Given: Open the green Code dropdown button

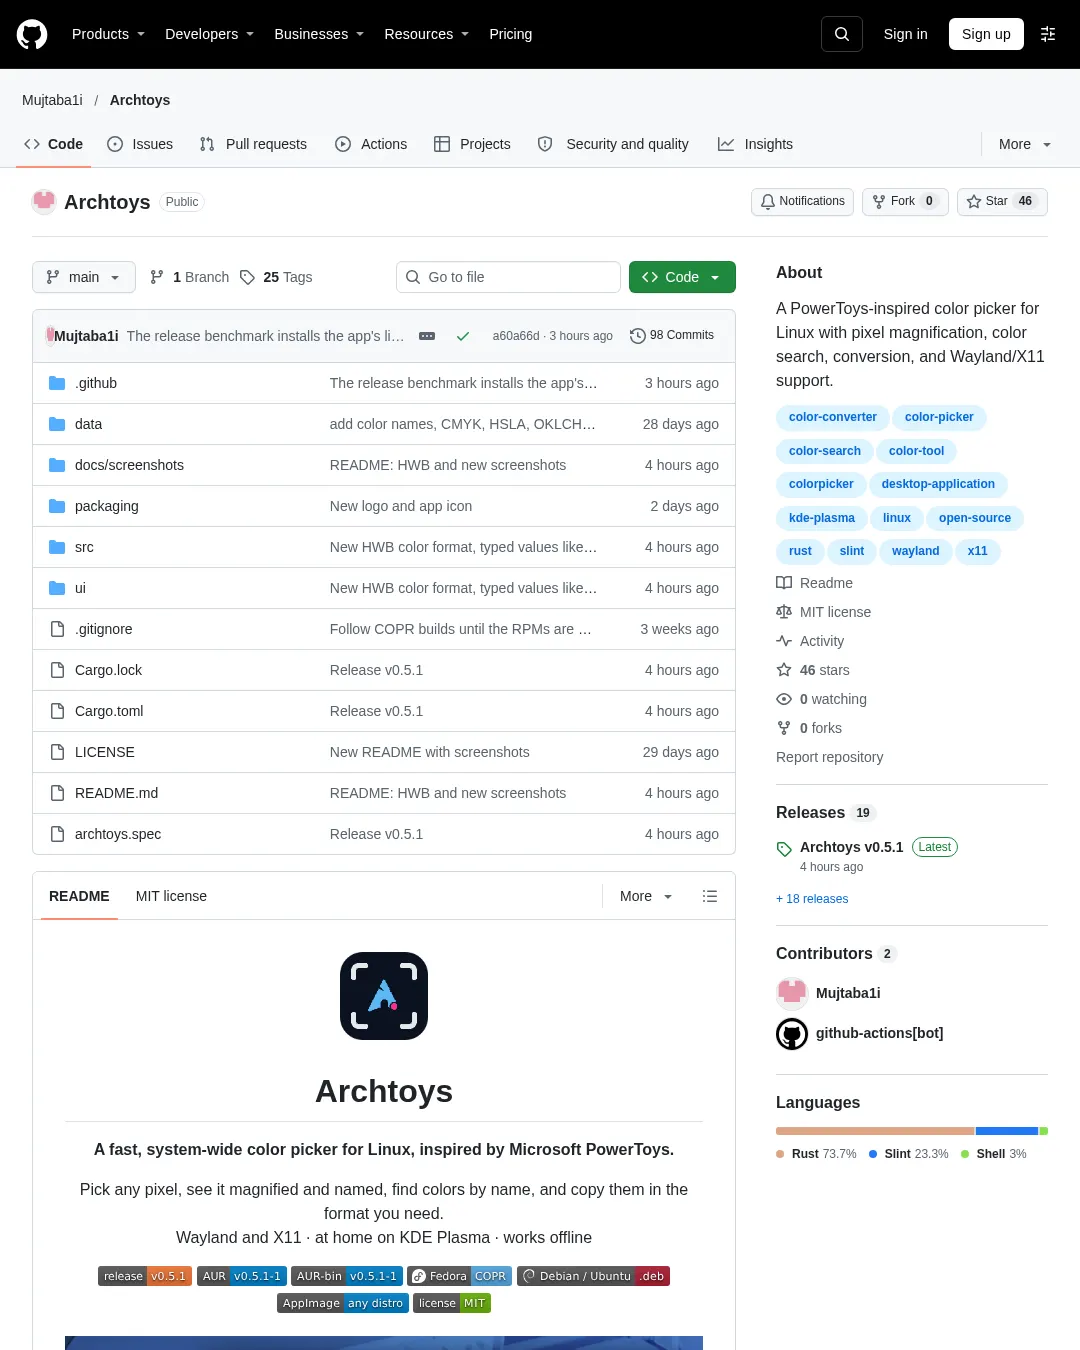Looking at the screenshot, I should [682, 277].
